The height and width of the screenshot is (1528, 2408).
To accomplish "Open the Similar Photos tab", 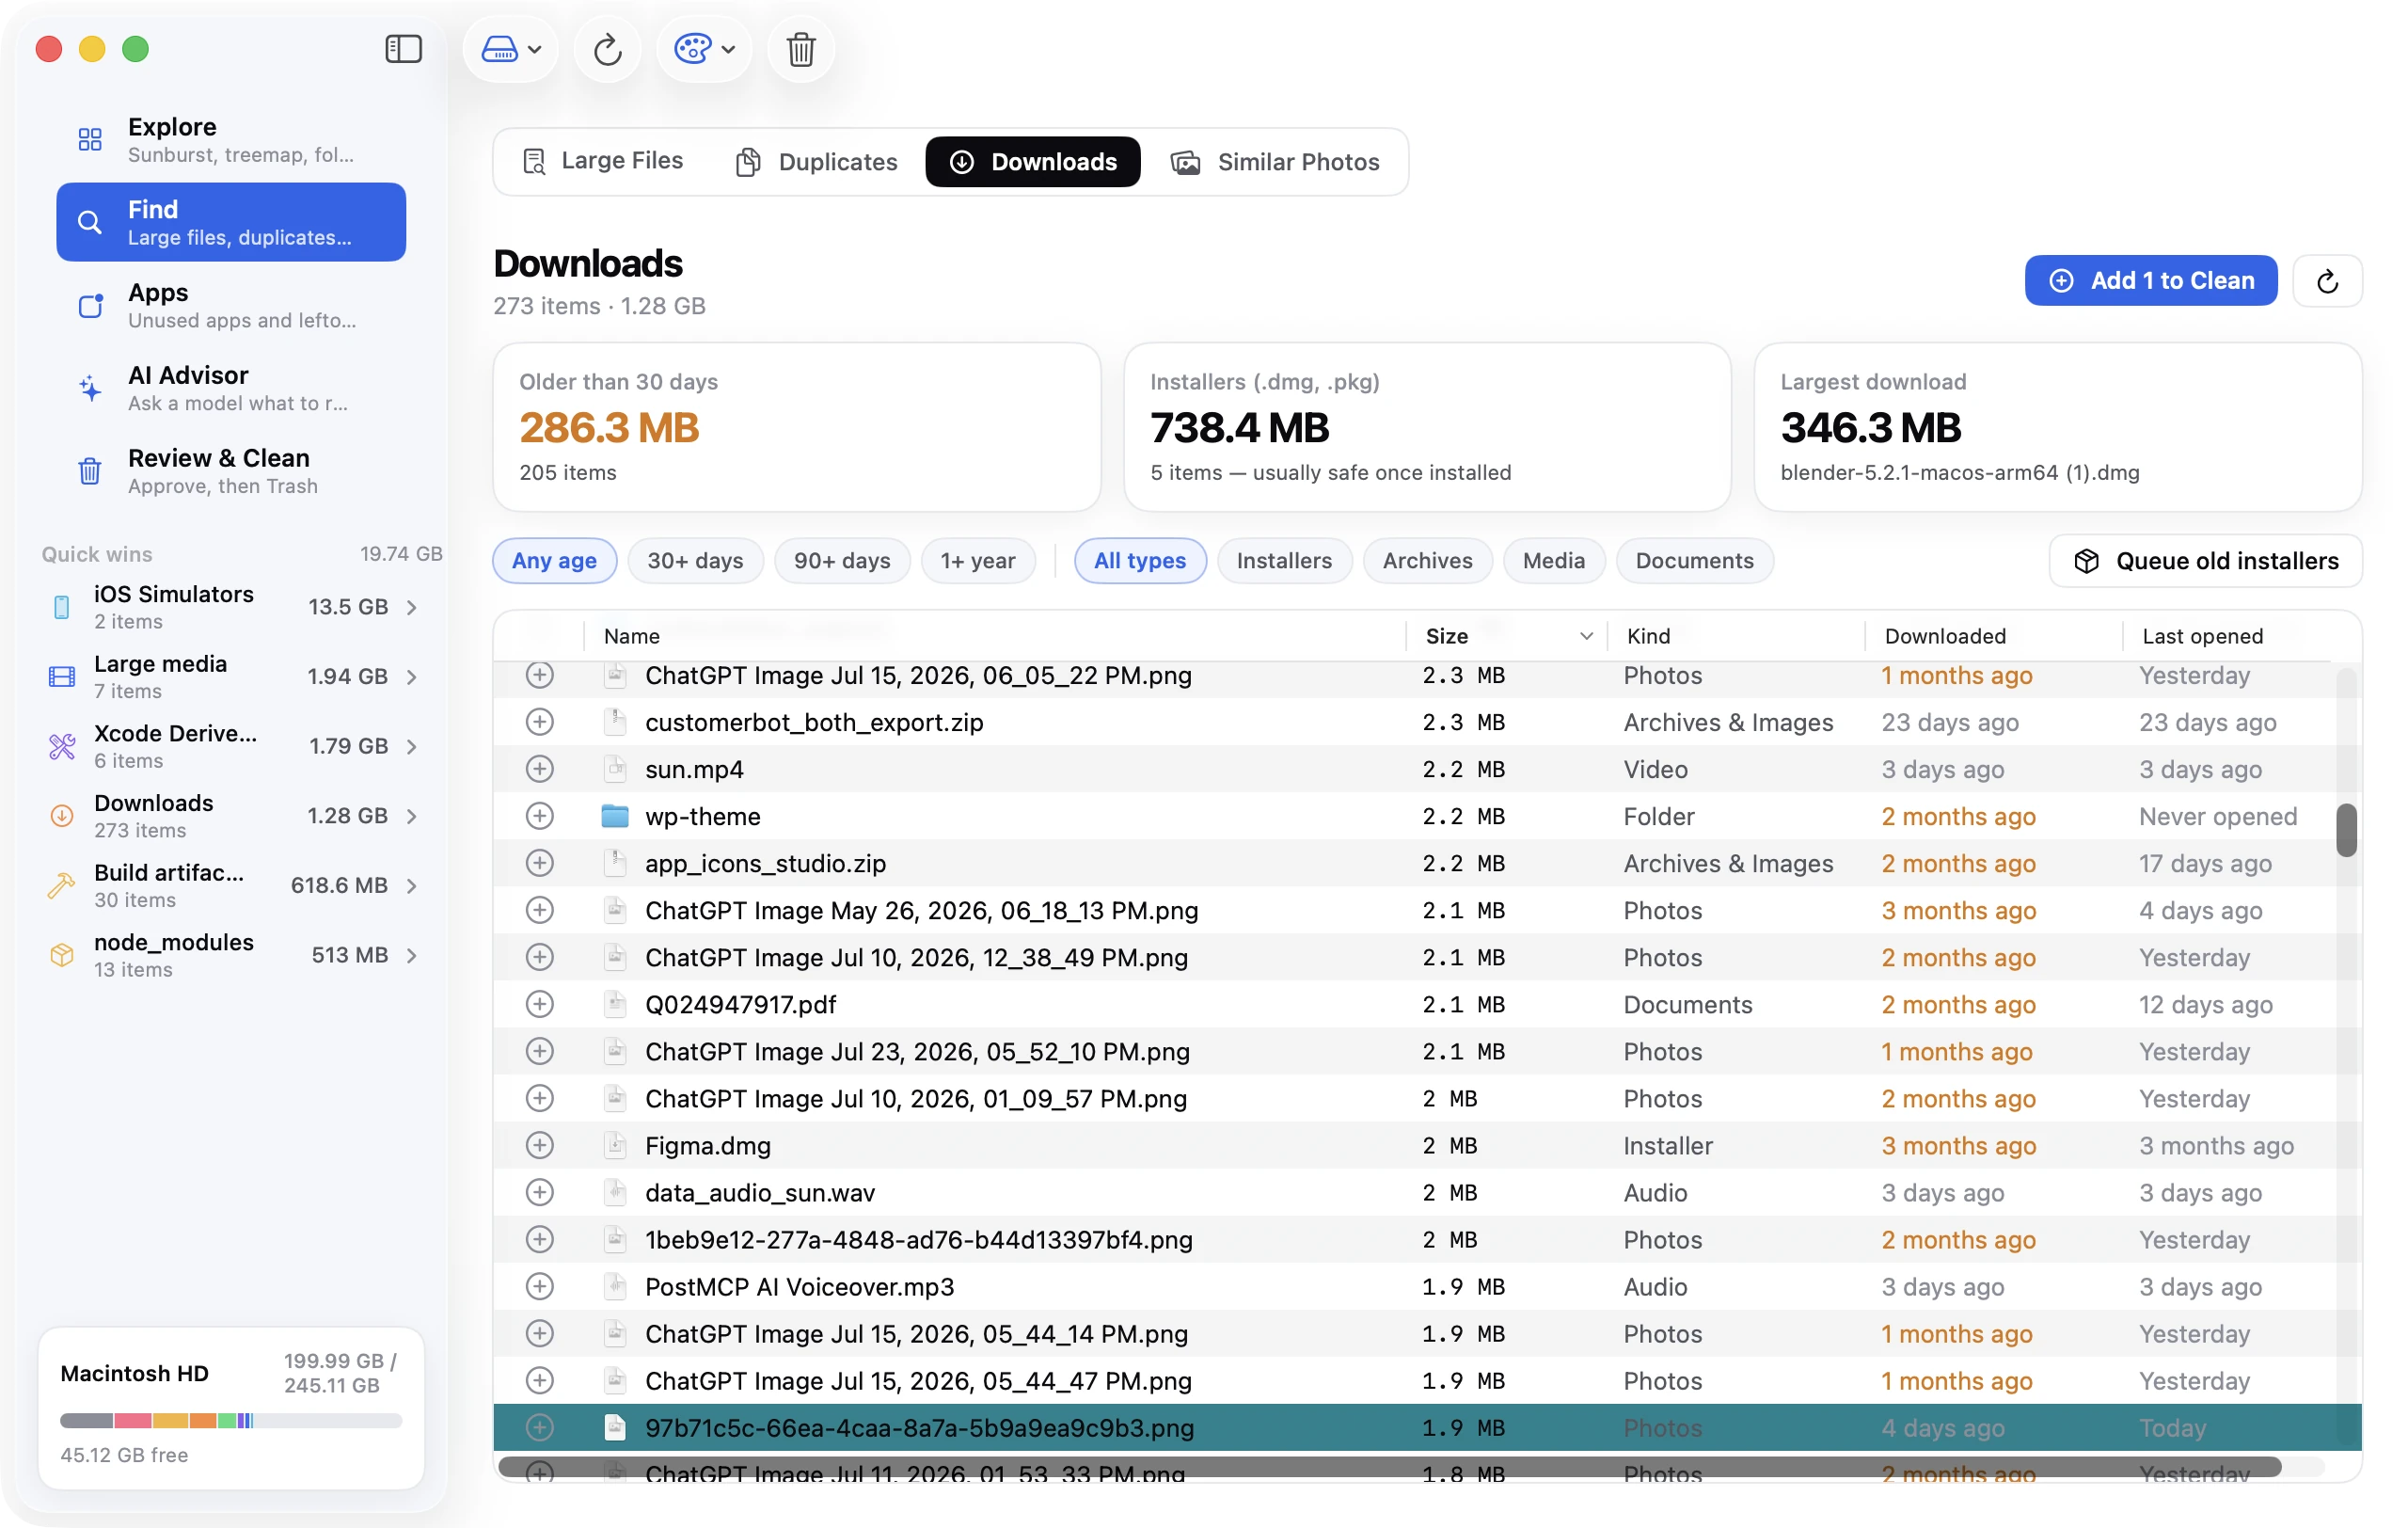I will pyautogui.click(x=1275, y=161).
